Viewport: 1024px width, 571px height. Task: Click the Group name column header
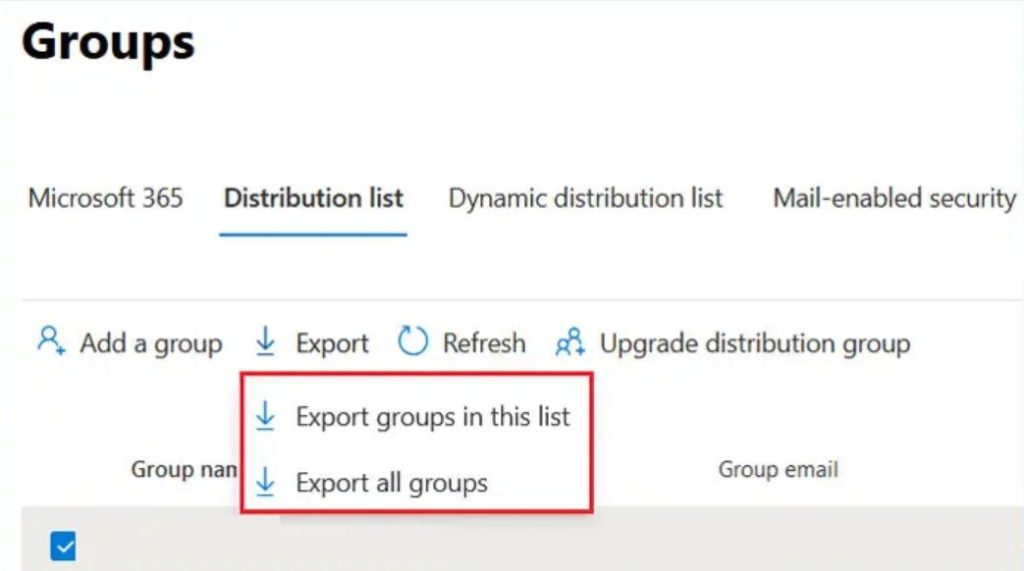tap(185, 469)
